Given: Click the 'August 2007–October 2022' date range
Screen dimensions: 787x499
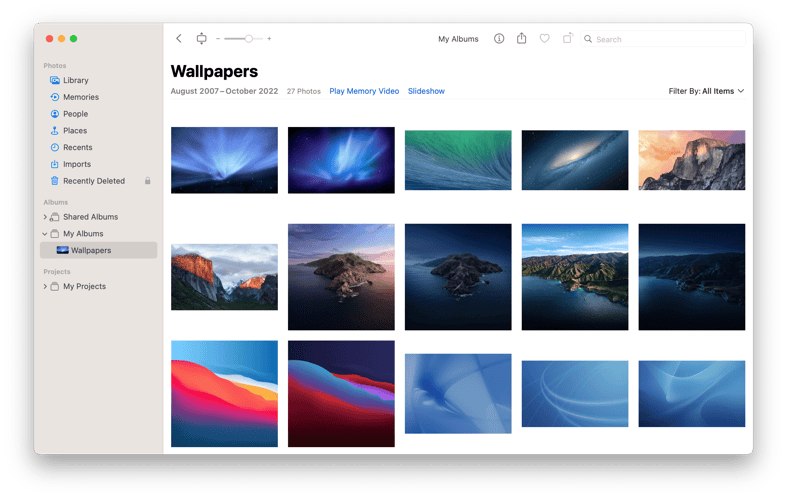Looking at the screenshot, I should (224, 91).
